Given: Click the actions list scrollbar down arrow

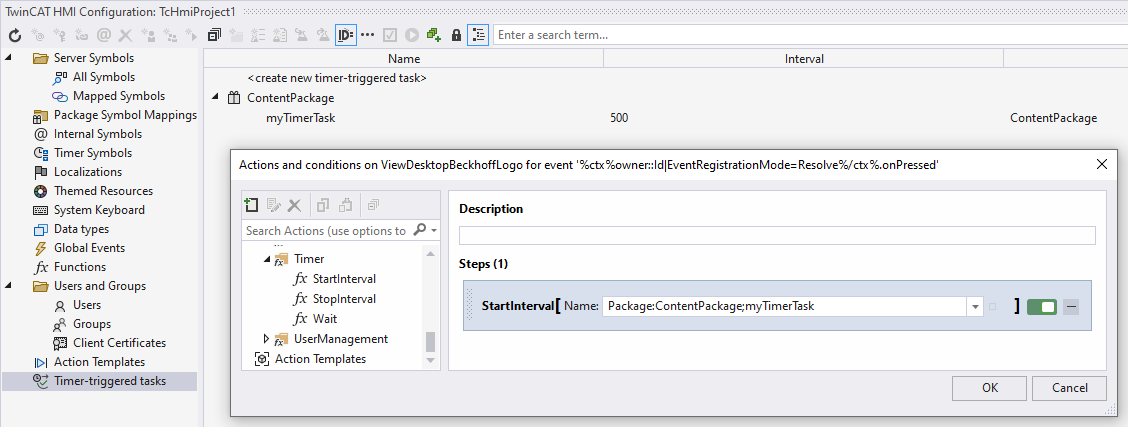Looking at the screenshot, I should [431, 359].
